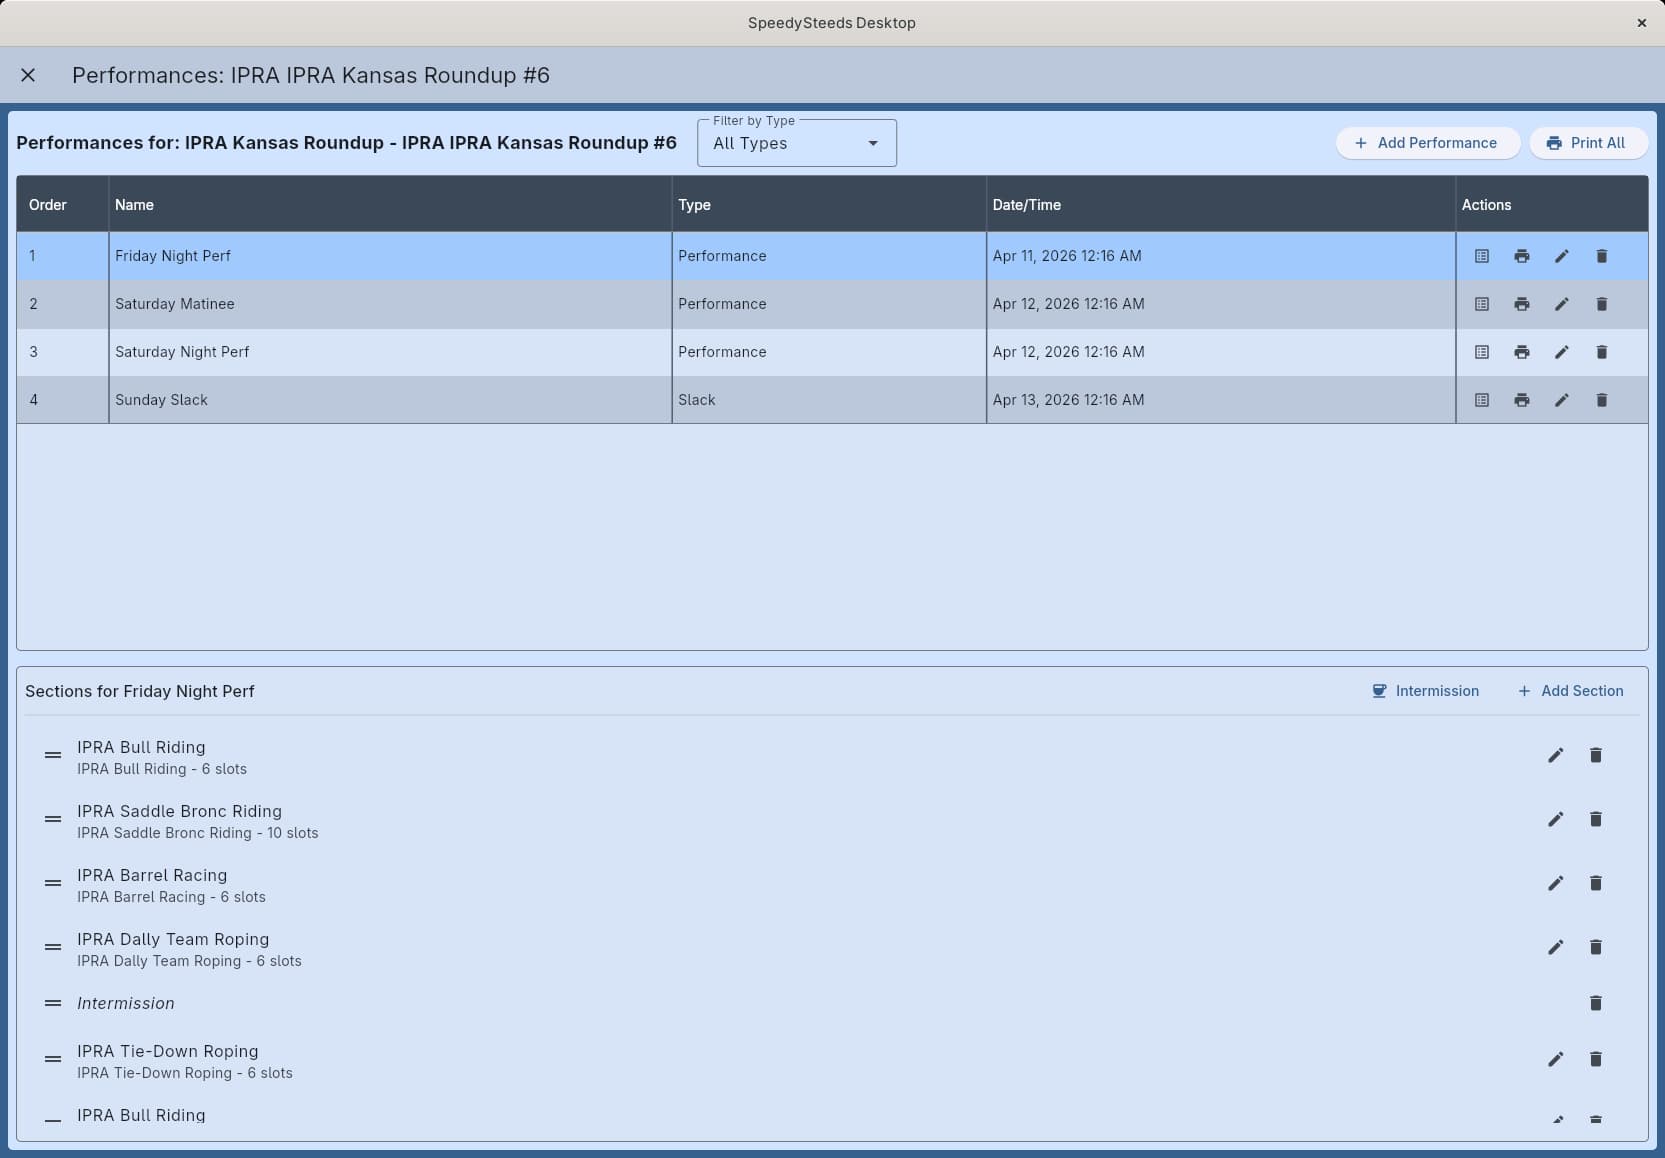Viewport: 1665px width, 1158px height.
Task: Edit the IPRA Barrel Racing section
Action: pyautogui.click(x=1556, y=883)
